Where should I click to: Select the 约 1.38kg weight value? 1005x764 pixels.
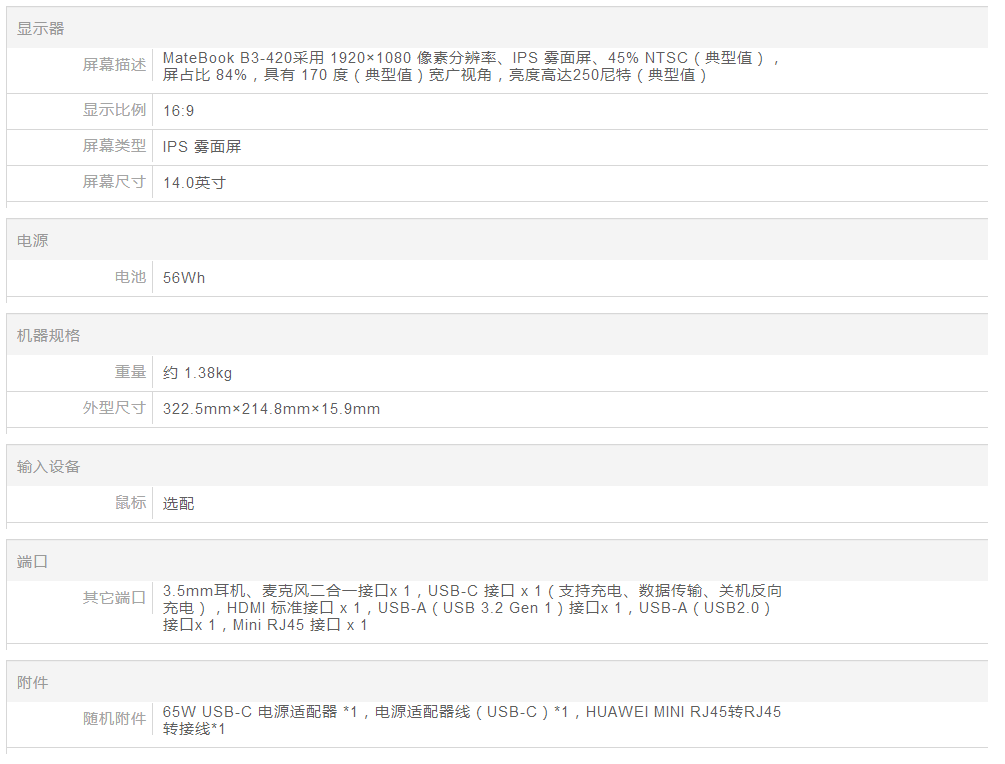click(197, 373)
